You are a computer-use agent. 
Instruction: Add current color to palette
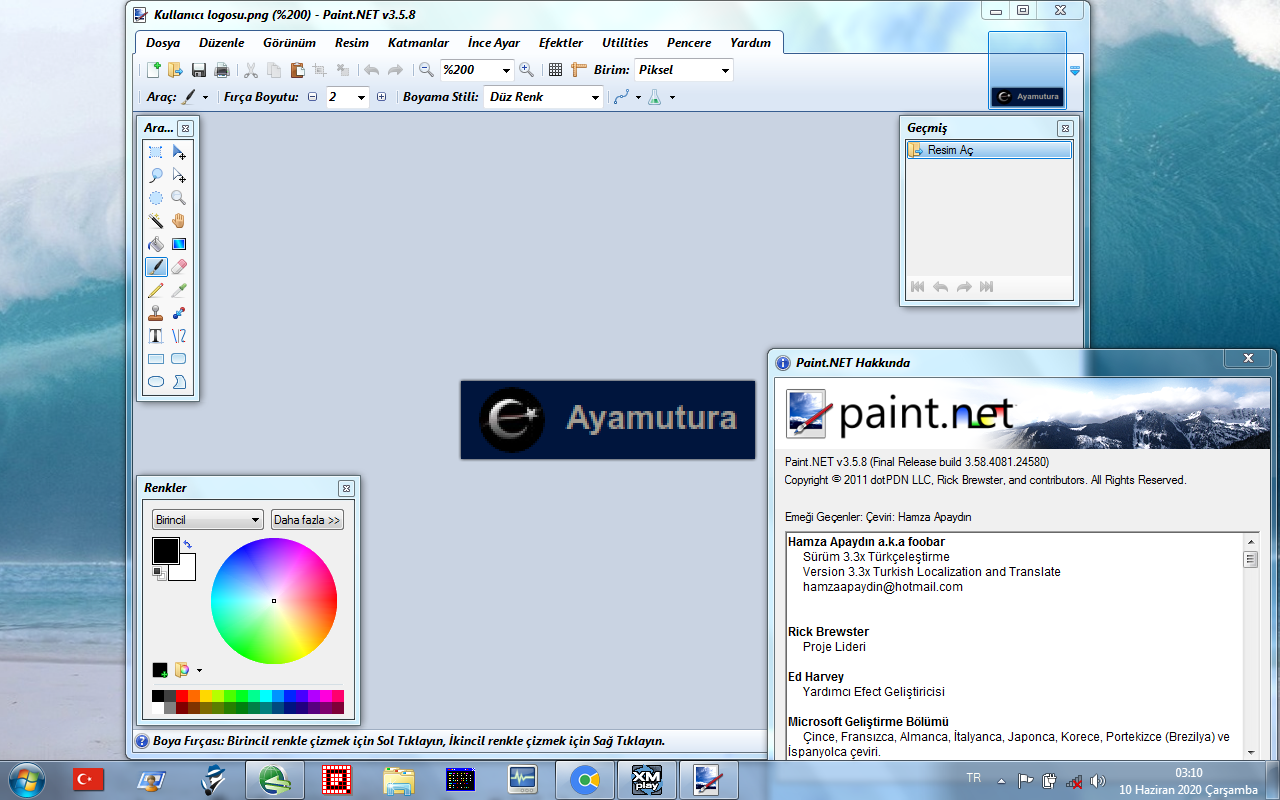160,670
